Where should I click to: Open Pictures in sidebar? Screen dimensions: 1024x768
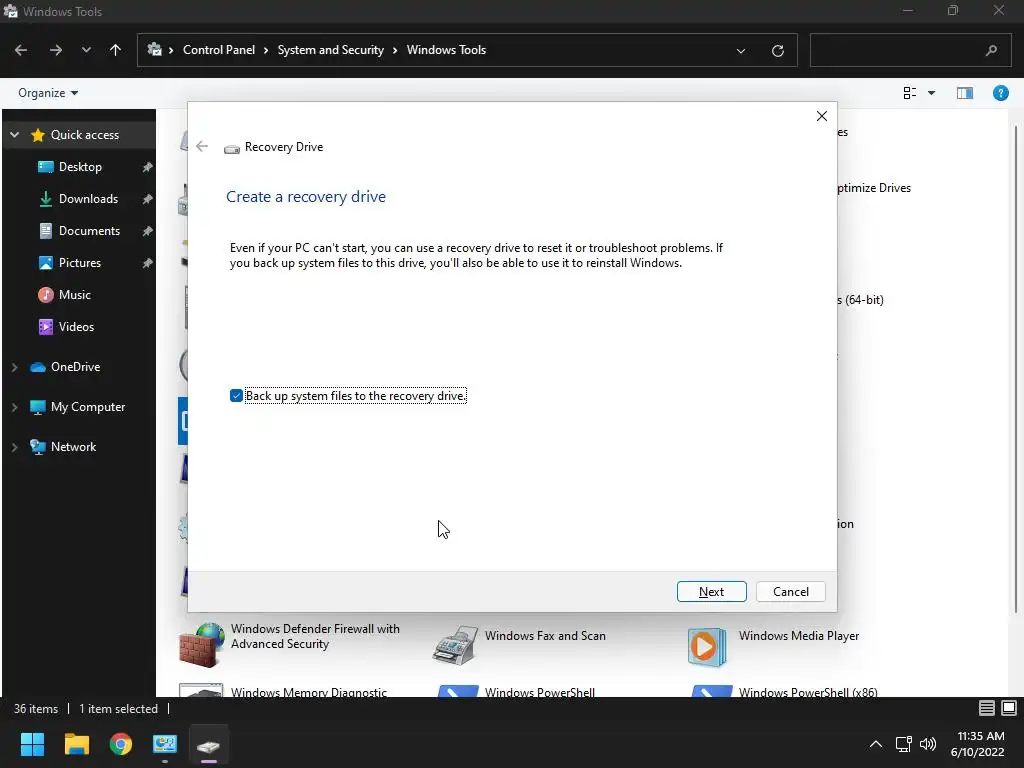(x=80, y=263)
